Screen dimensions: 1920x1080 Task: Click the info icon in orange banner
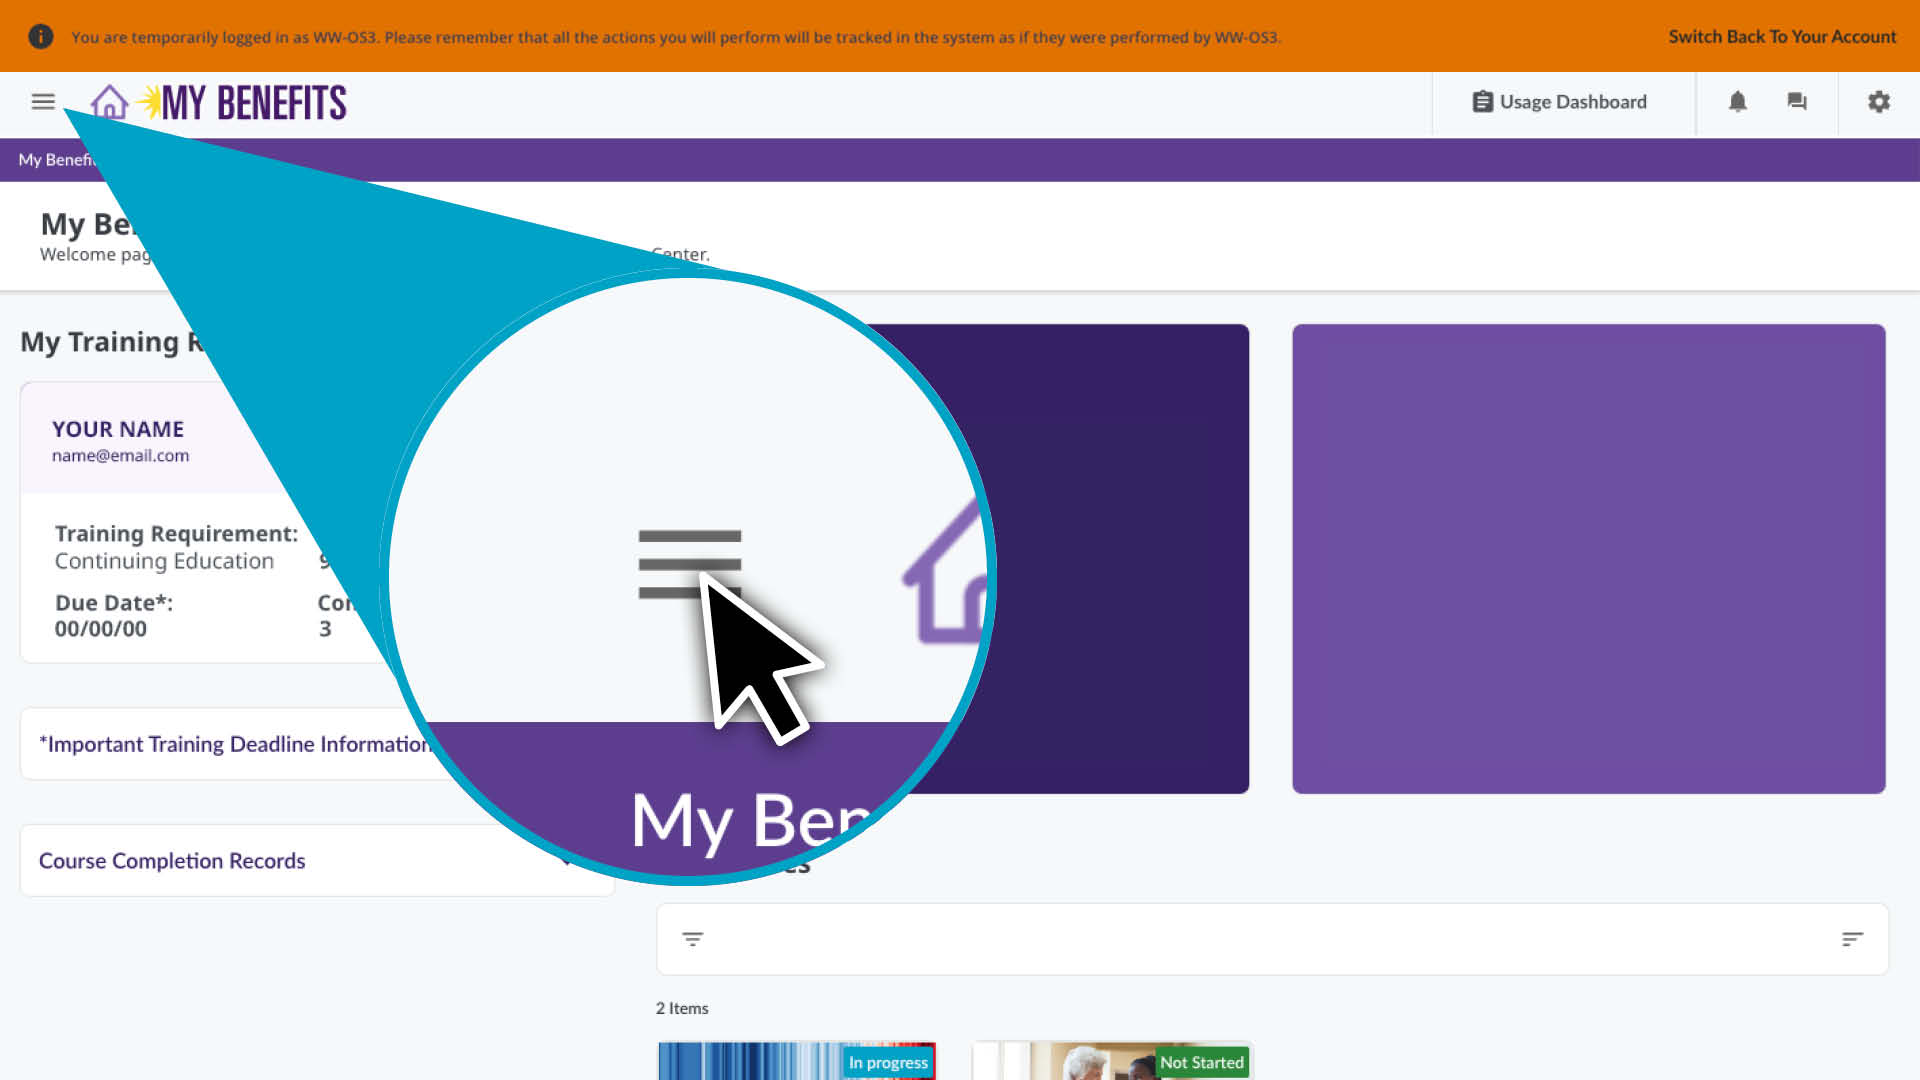(40, 37)
